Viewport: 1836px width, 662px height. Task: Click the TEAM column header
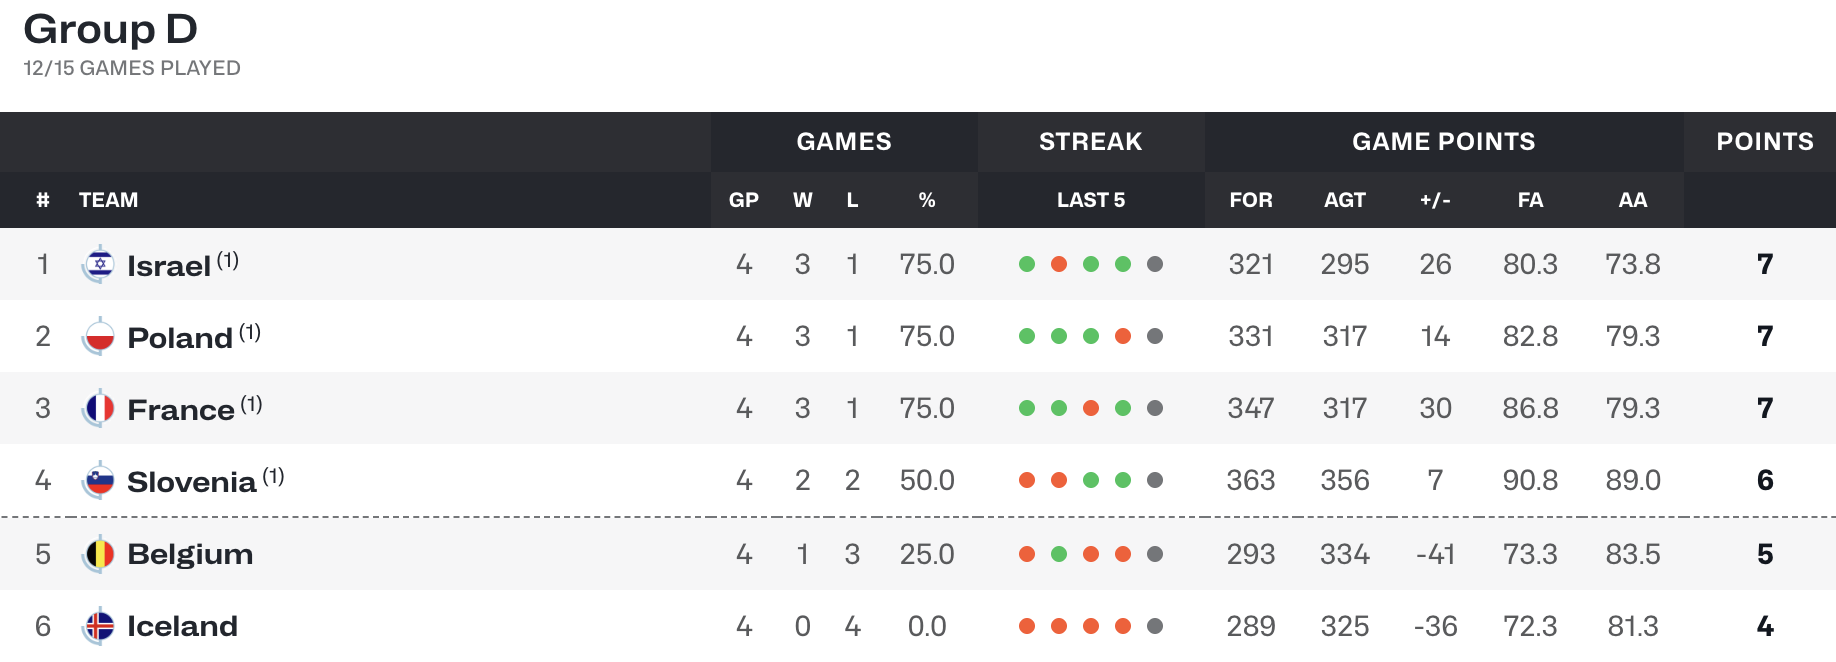pyautogui.click(x=108, y=200)
